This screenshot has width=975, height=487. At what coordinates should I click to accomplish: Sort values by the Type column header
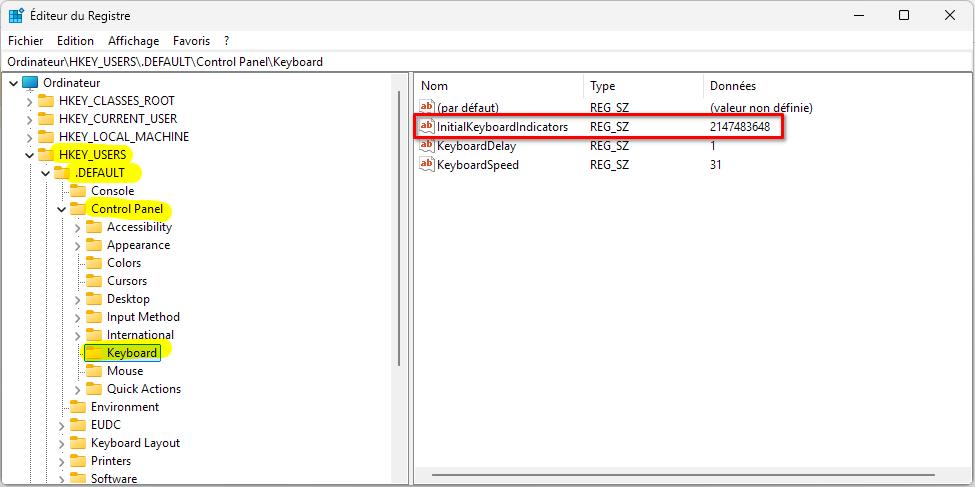644,86
